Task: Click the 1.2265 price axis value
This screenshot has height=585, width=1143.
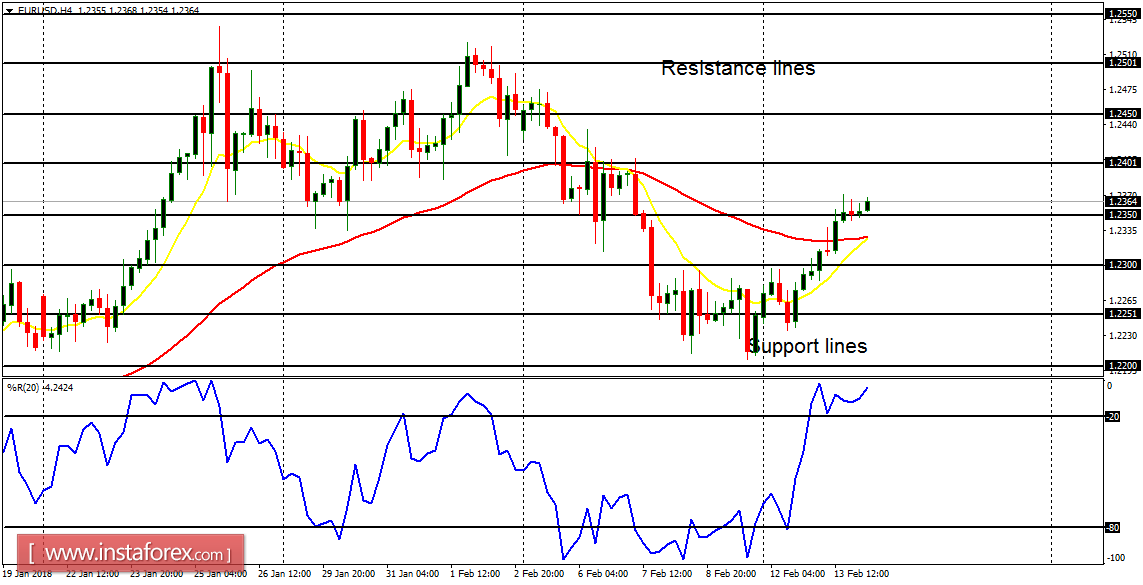Action: (1123, 300)
